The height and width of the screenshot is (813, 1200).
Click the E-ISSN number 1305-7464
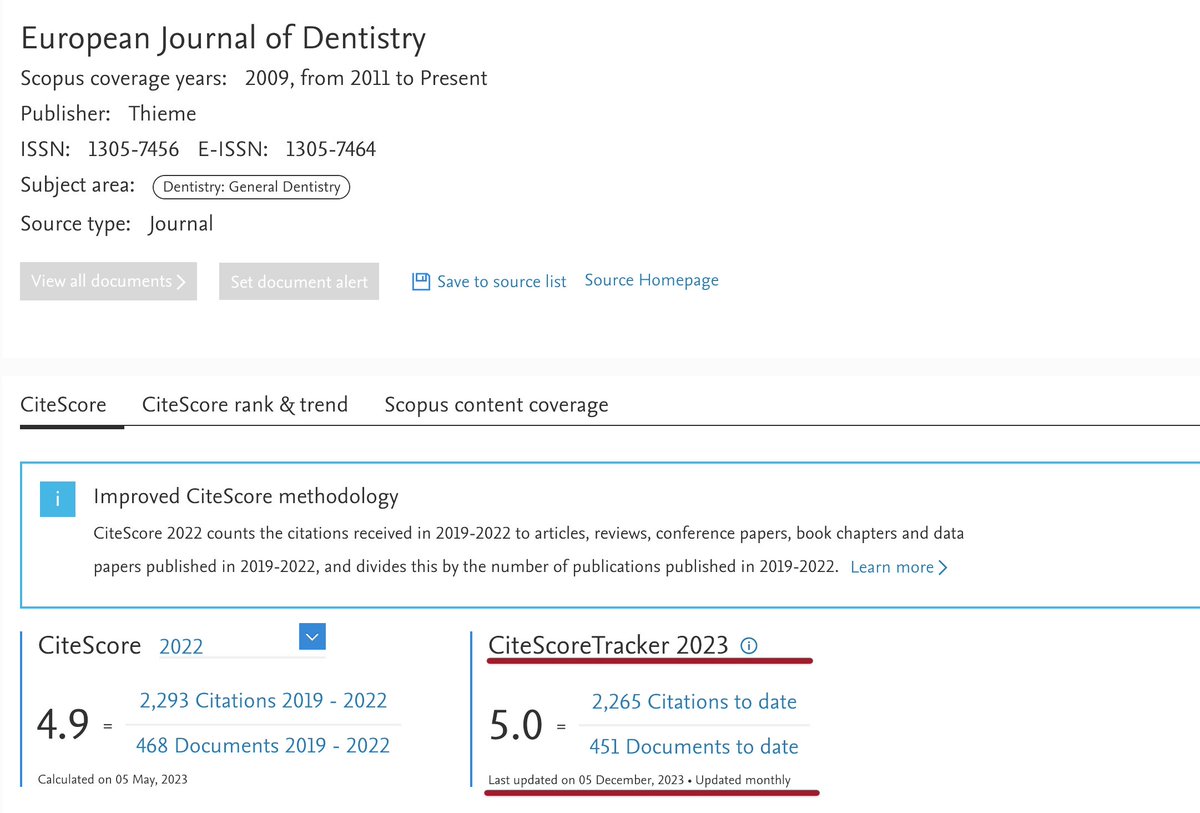(x=330, y=150)
